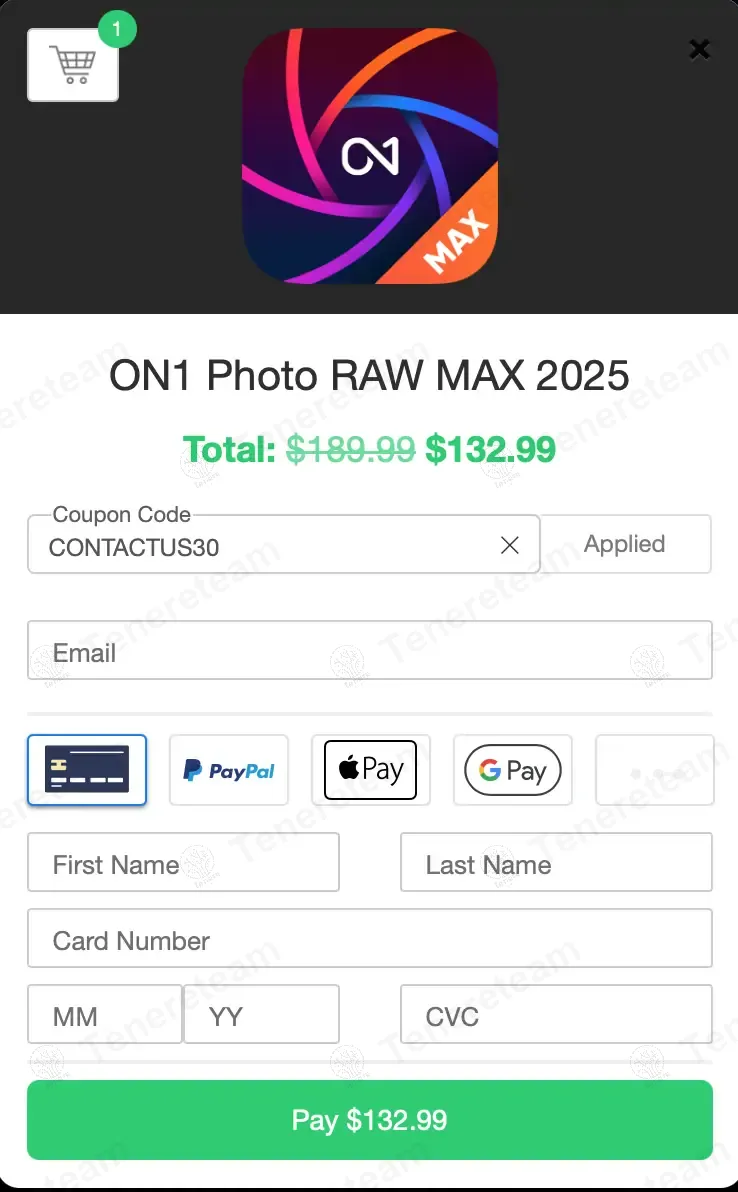Select PayPal payment option
Screen dimensions: 738x1192
(229, 770)
